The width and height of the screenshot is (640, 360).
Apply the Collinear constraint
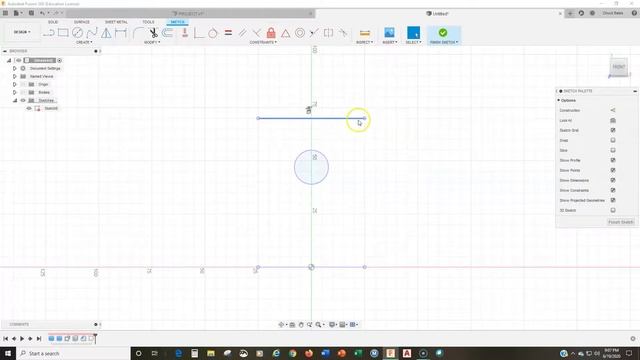point(313,33)
